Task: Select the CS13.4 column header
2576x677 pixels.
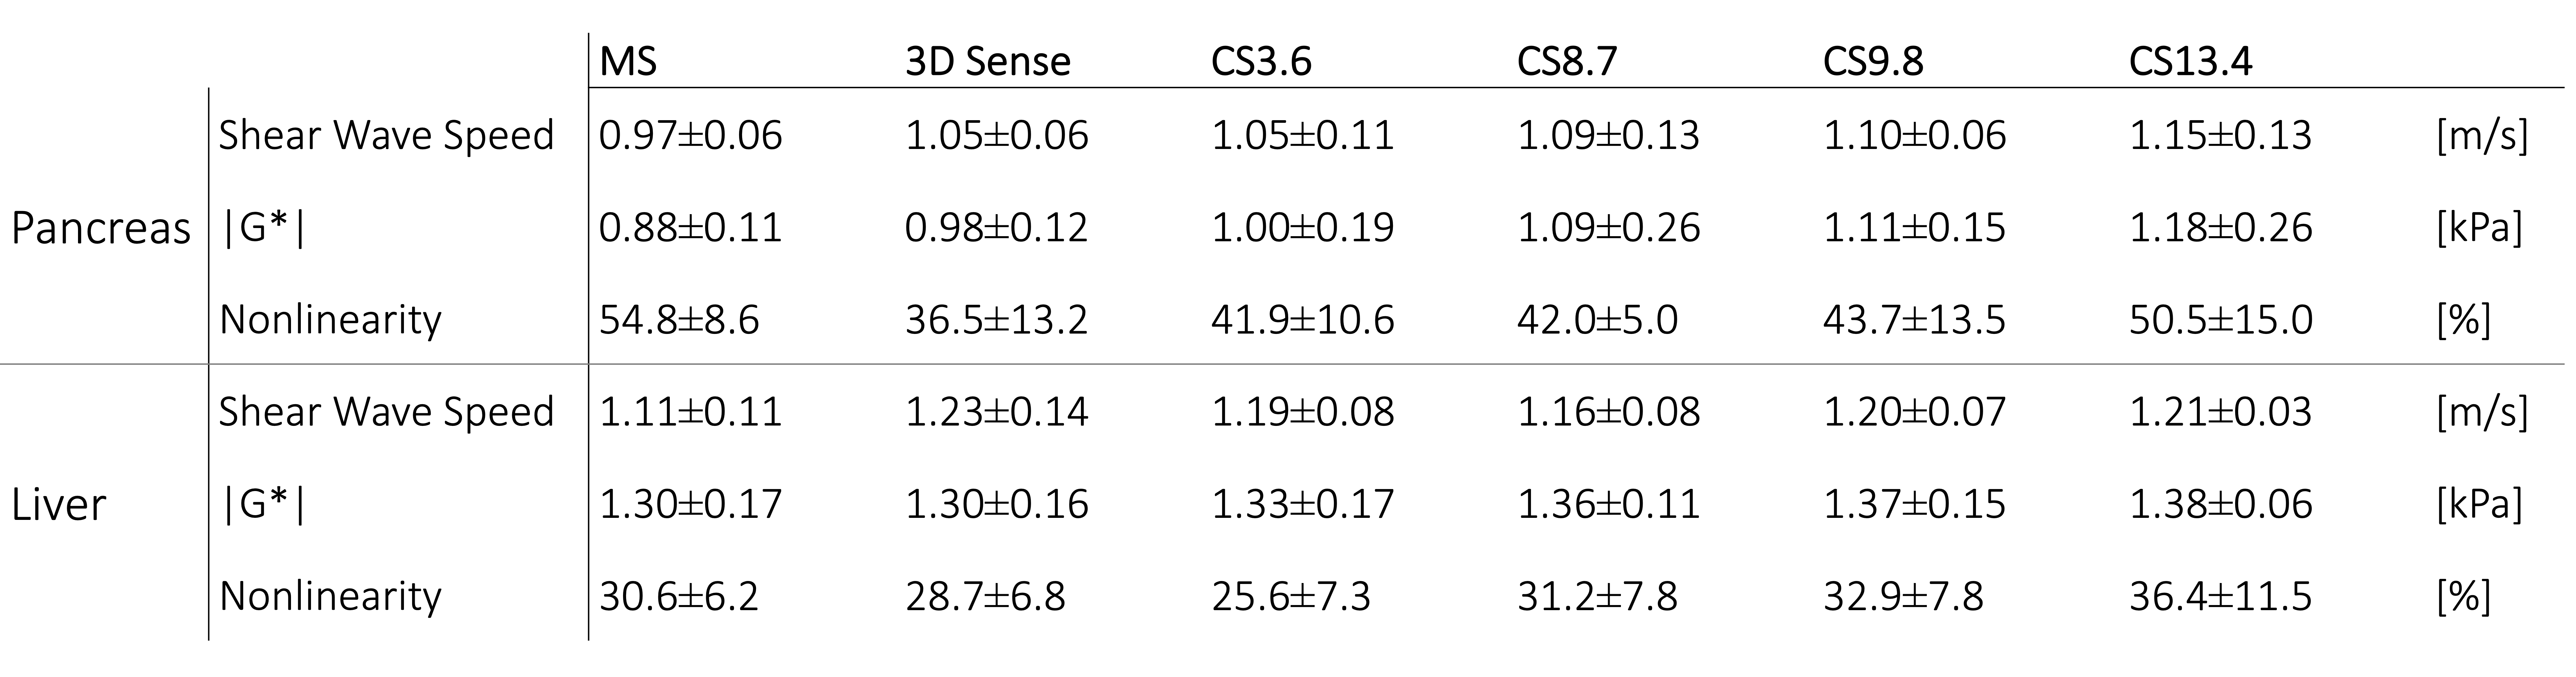Action: click(x=2190, y=62)
